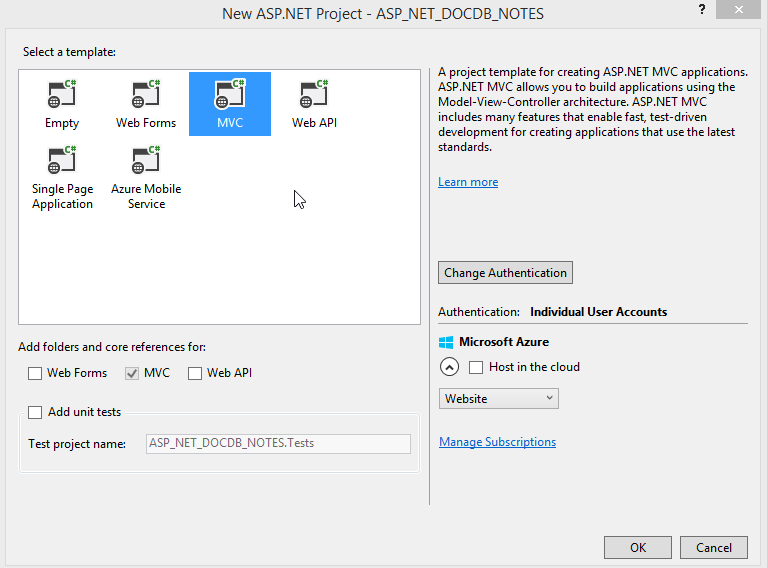The image size is (768, 568).
Task: Select the MVC template icon
Action: click(x=230, y=94)
